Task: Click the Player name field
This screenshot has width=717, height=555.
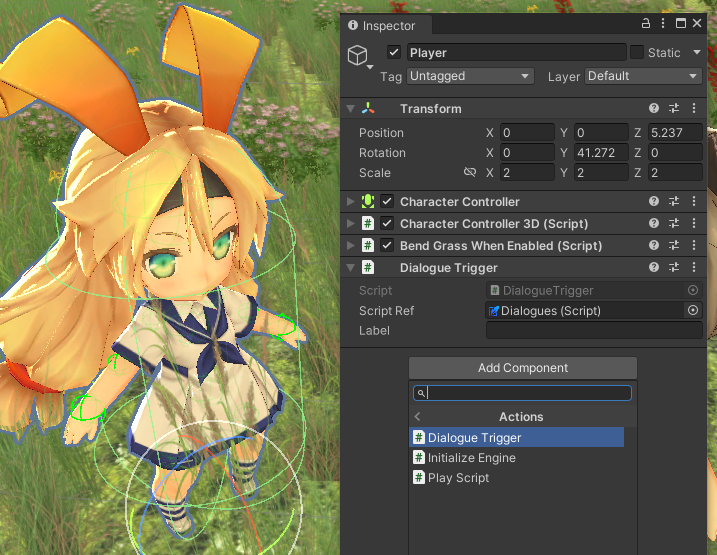Action: click(516, 52)
